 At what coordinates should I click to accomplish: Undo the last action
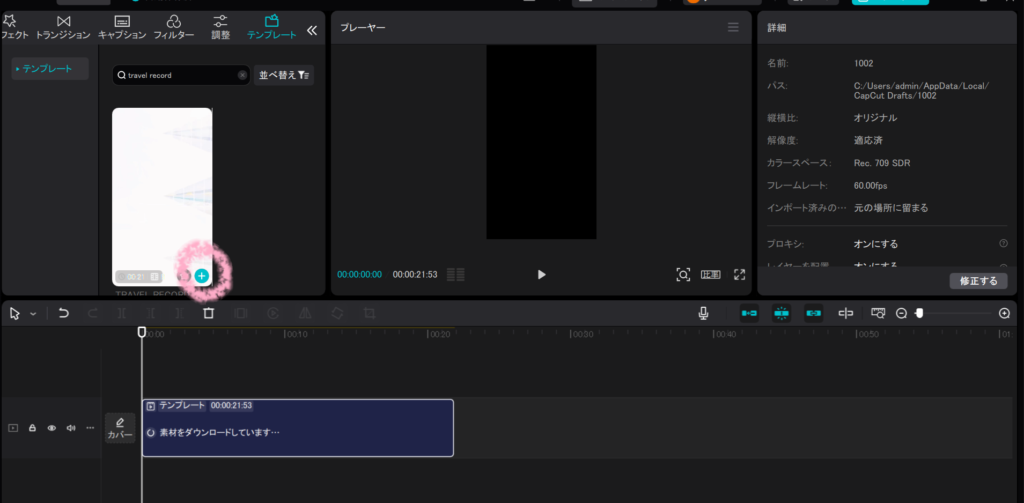(x=63, y=314)
